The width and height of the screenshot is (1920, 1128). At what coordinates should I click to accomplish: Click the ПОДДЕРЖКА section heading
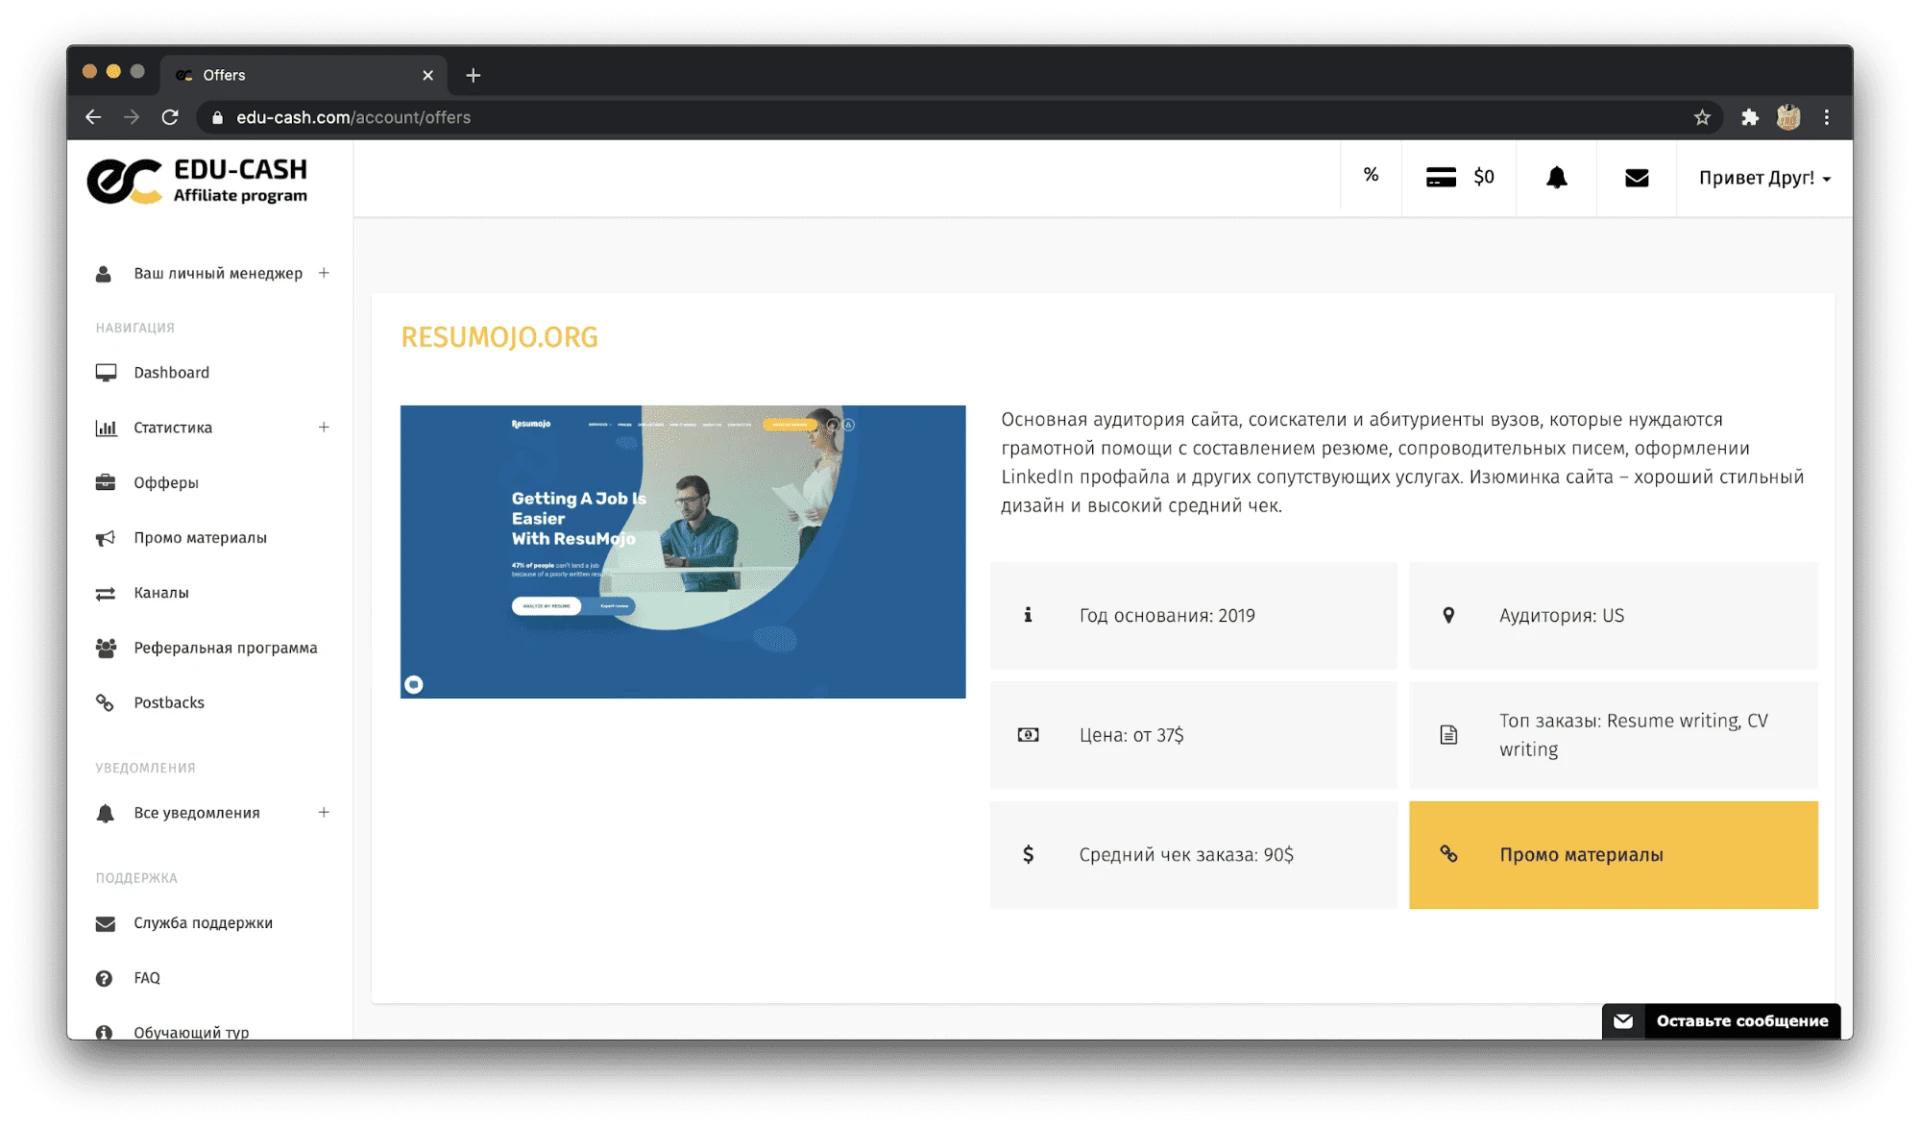(x=136, y=878)
